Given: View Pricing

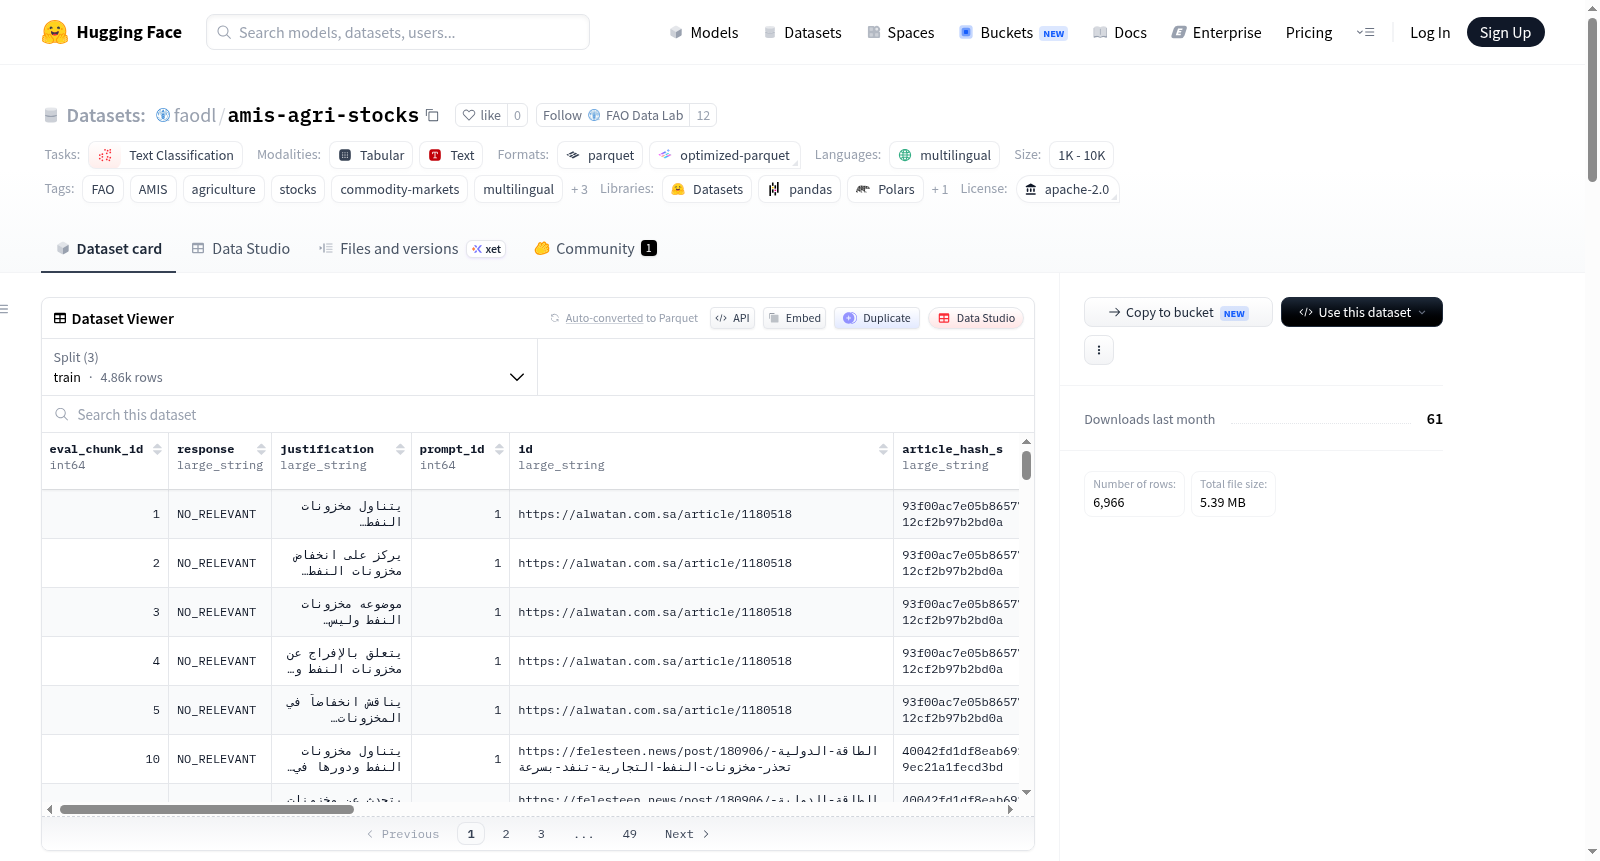Looking at the screenshot, I should pyautogui.click(x=1309, y=32).
